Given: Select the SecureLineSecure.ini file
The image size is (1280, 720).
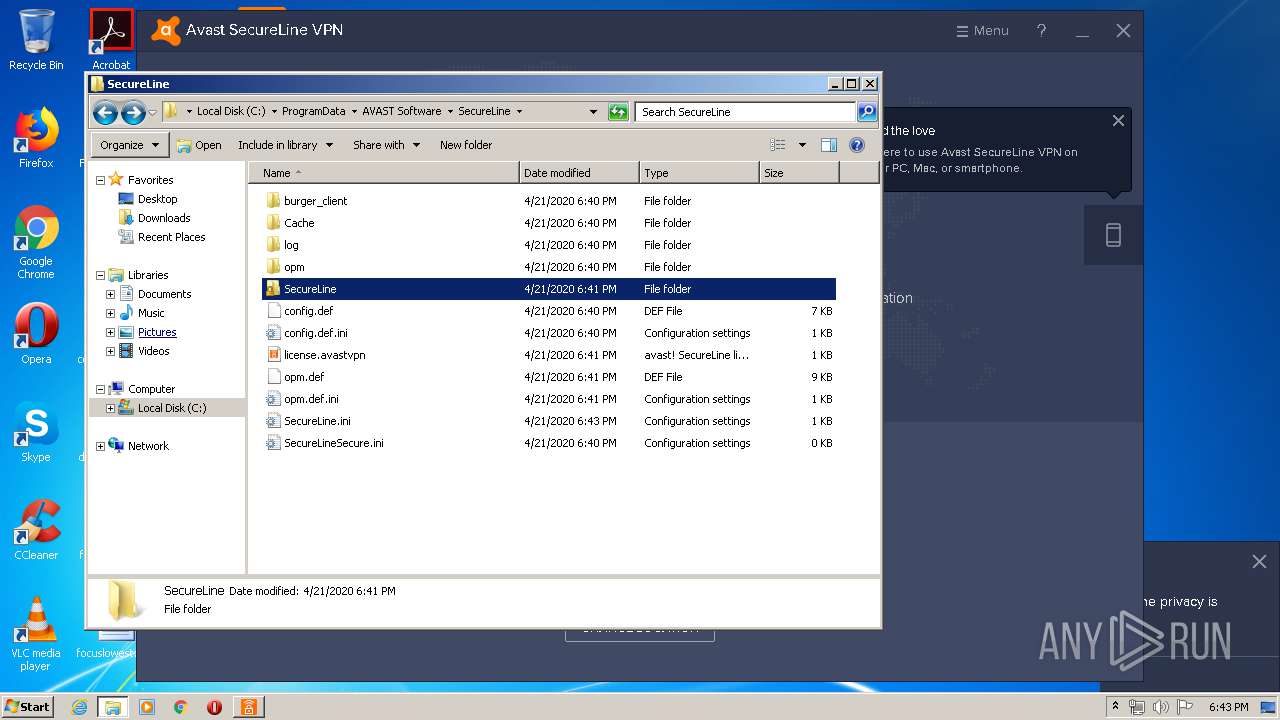Looking at the screenshot, I should [x=333, y=443].
